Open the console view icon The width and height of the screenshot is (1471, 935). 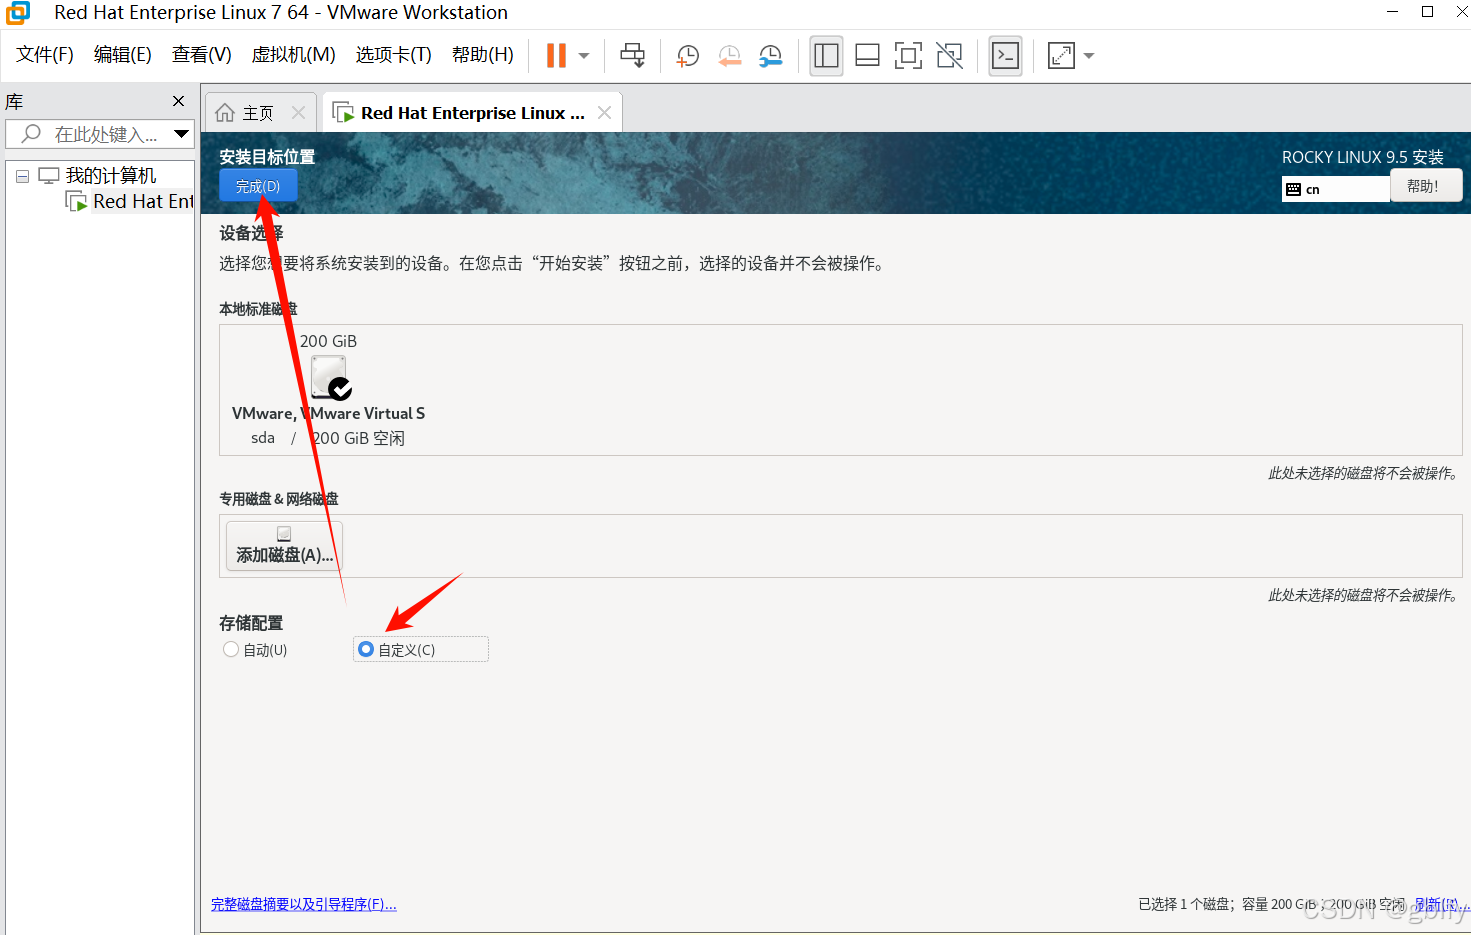1005,56
